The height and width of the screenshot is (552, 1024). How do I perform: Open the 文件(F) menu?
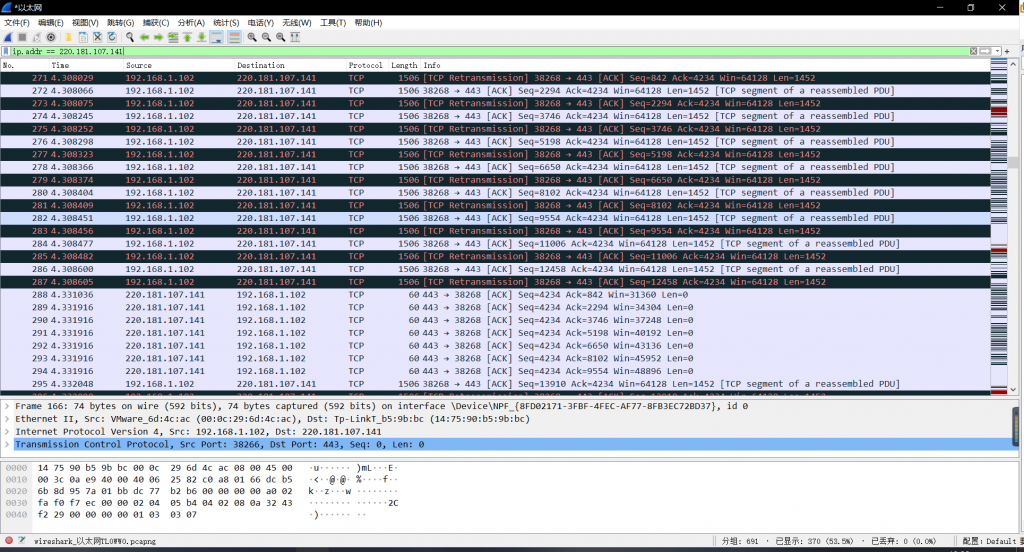coord(17,23)
